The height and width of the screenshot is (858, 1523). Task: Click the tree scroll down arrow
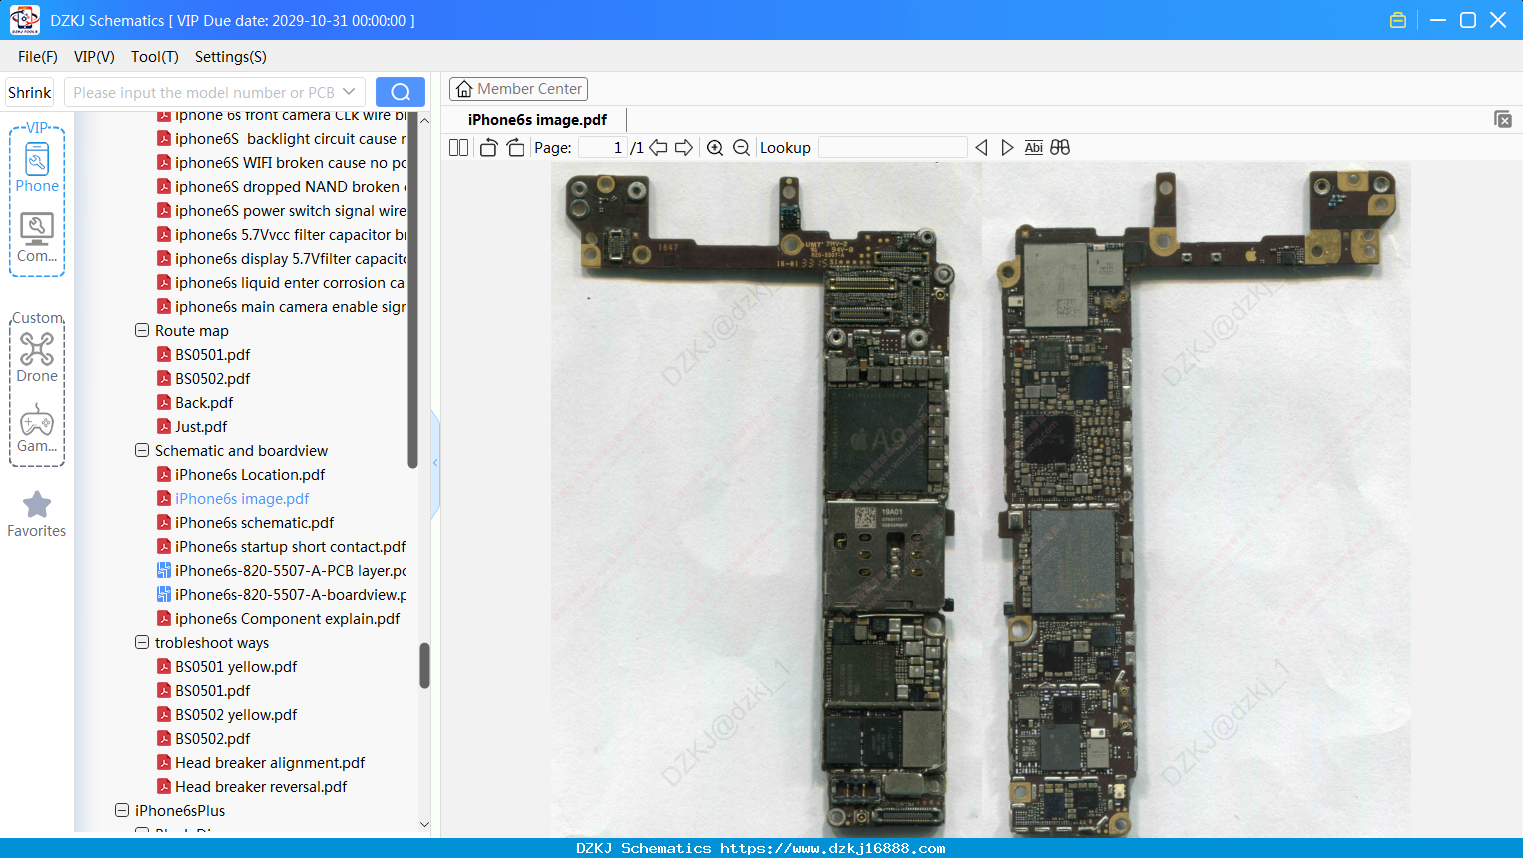click(424, 825)
